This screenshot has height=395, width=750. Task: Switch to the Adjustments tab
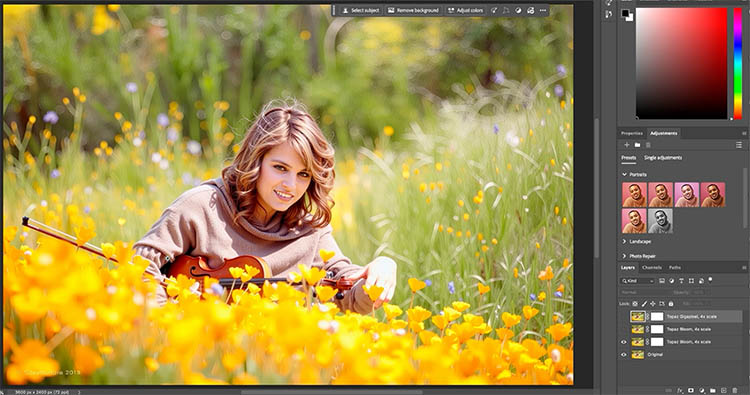tap(663, 133)
